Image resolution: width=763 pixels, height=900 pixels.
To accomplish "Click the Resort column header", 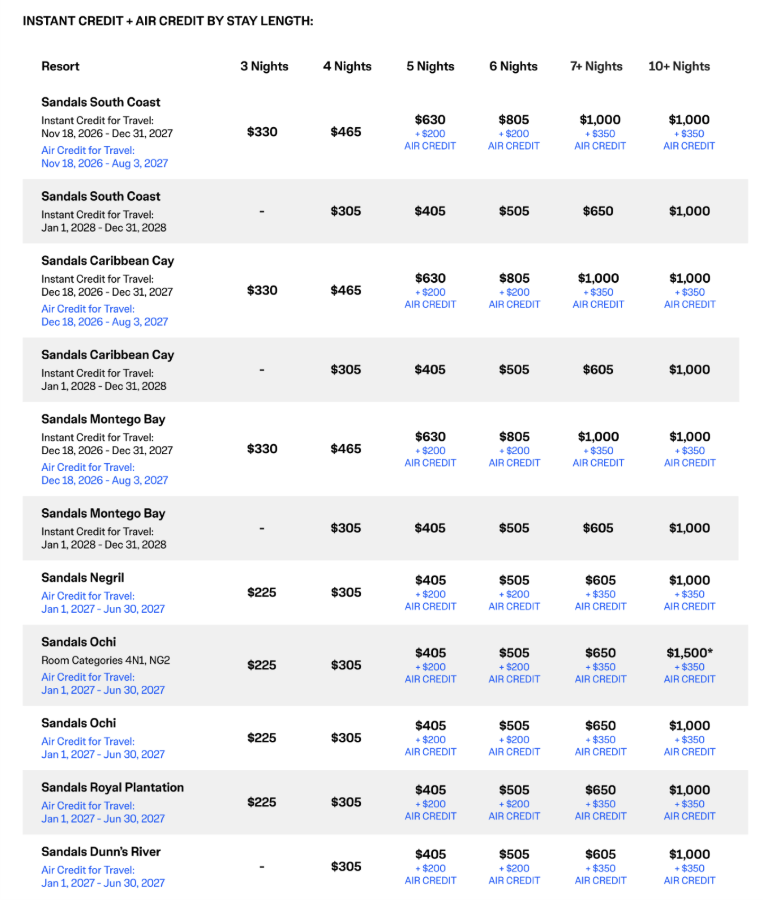I will click(60, 67).
